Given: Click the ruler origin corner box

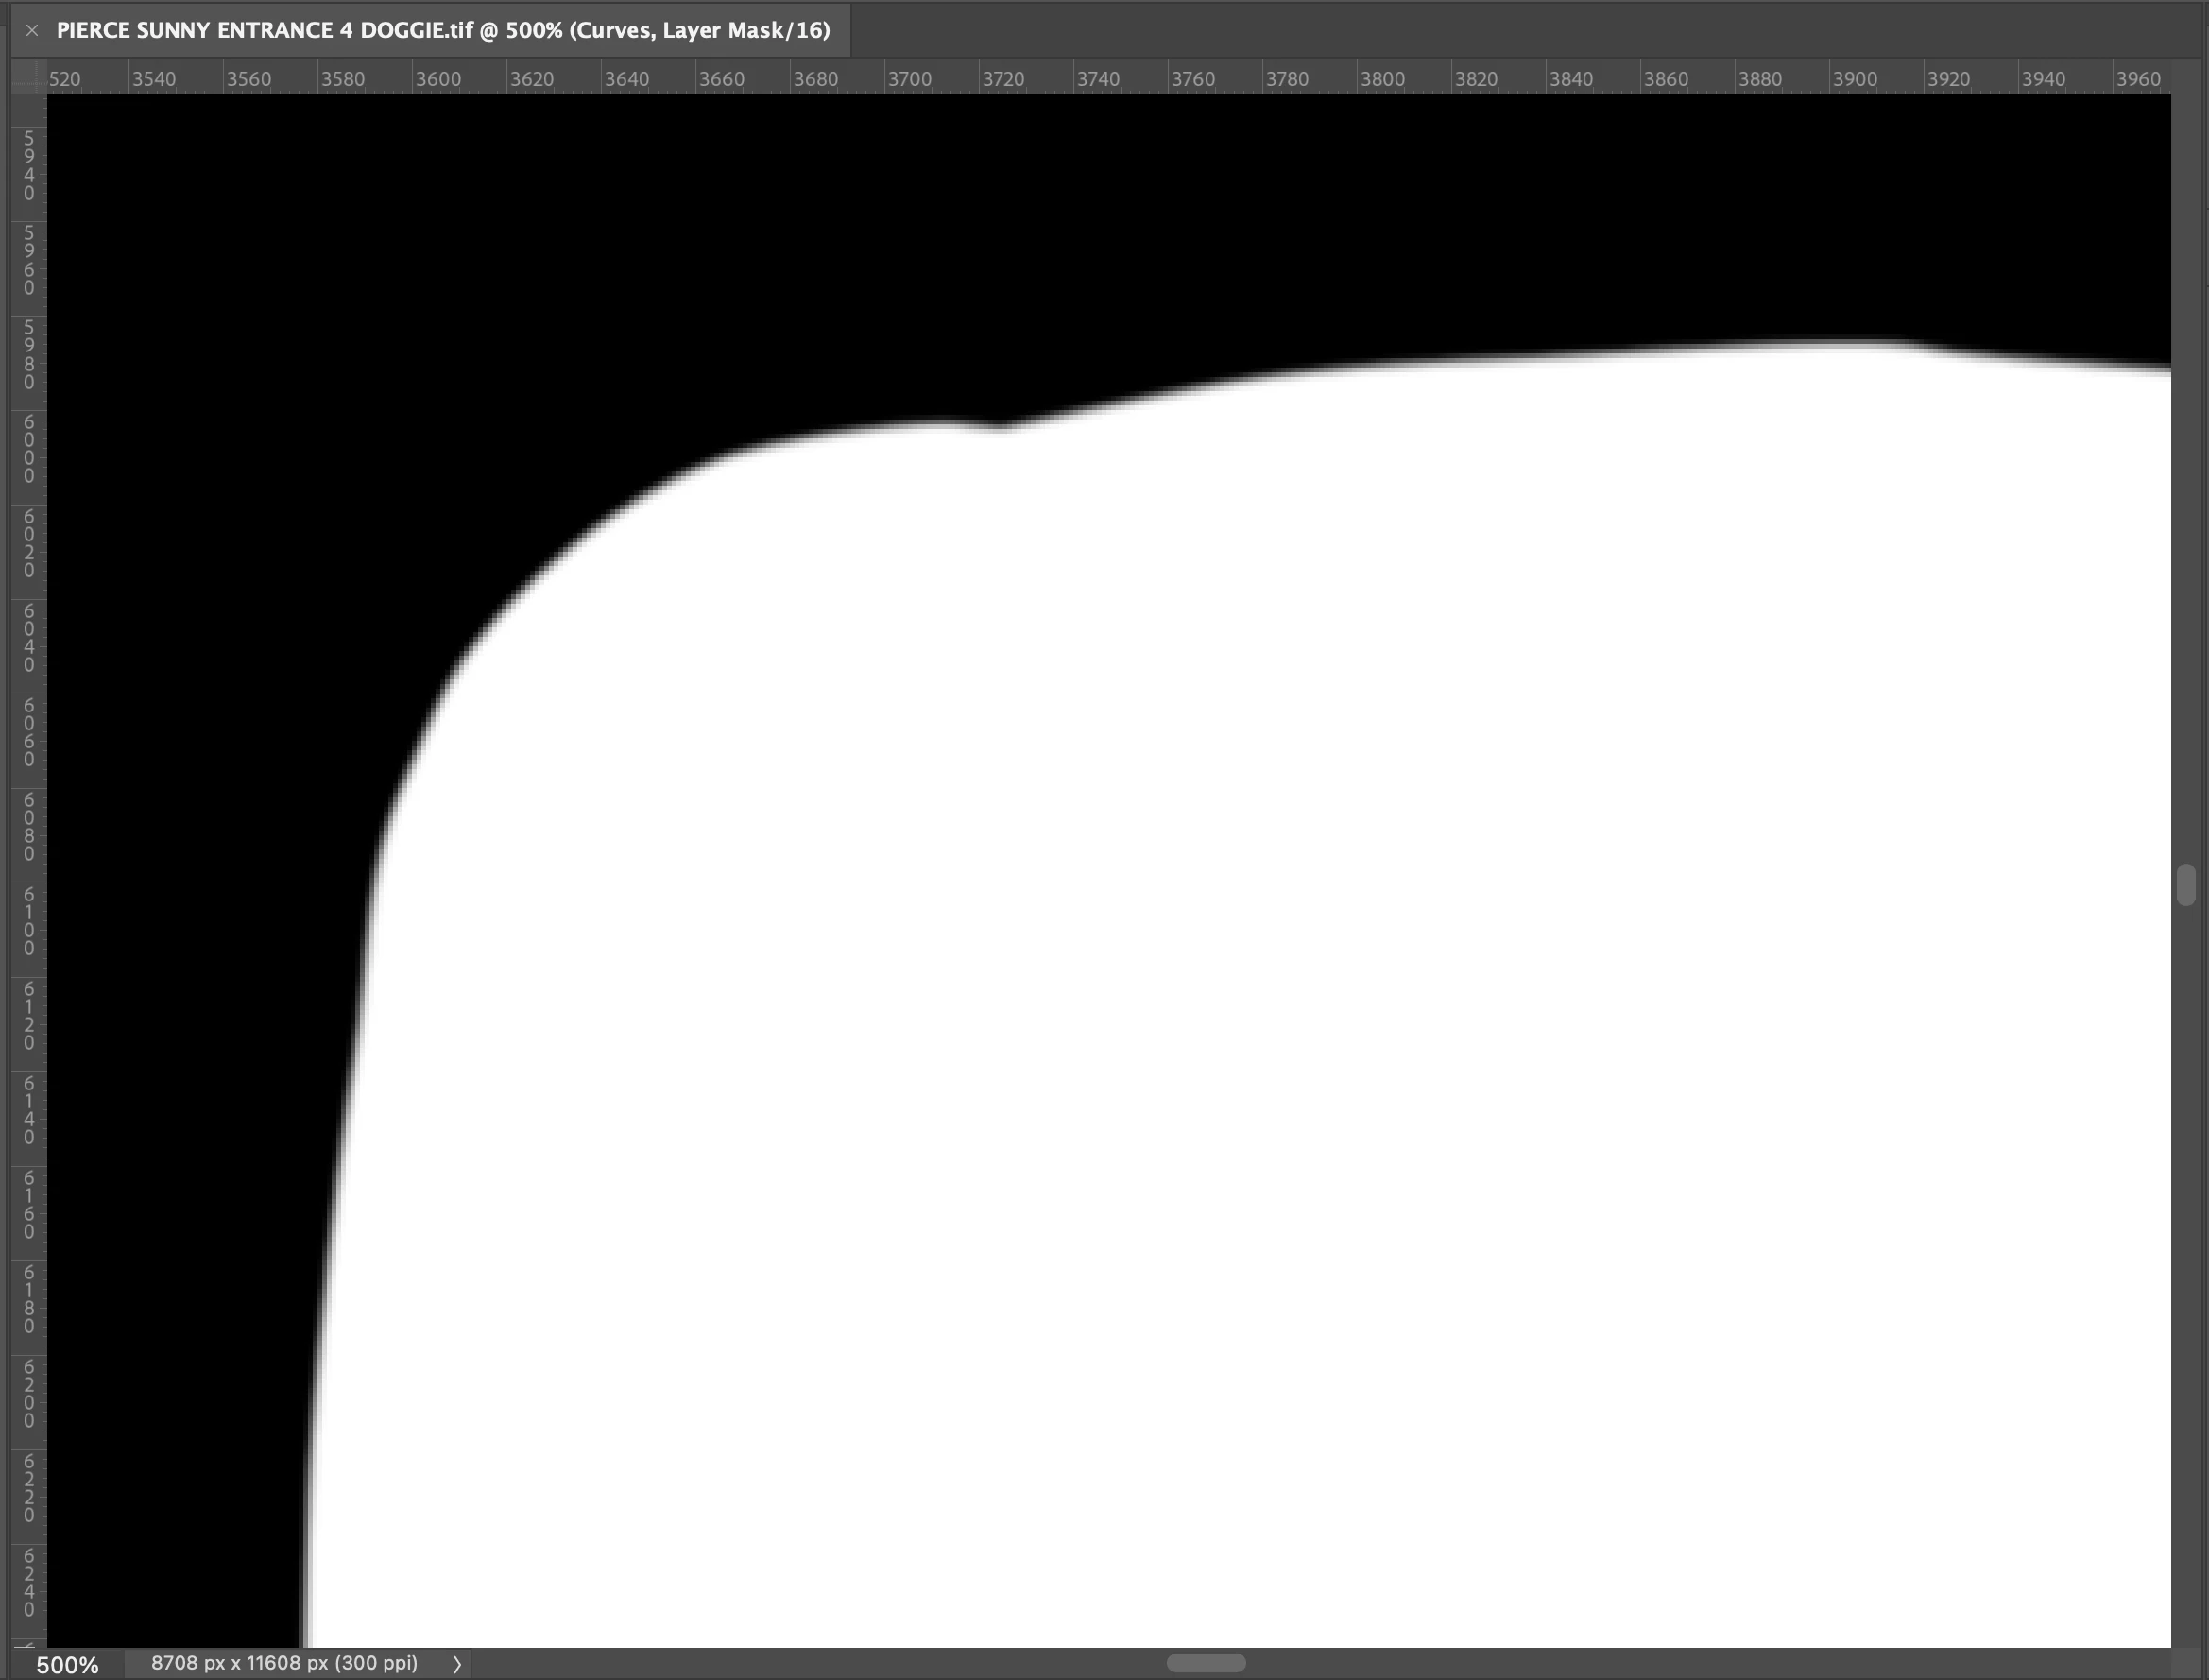Looking at the screenshot, I should [28, 78].
